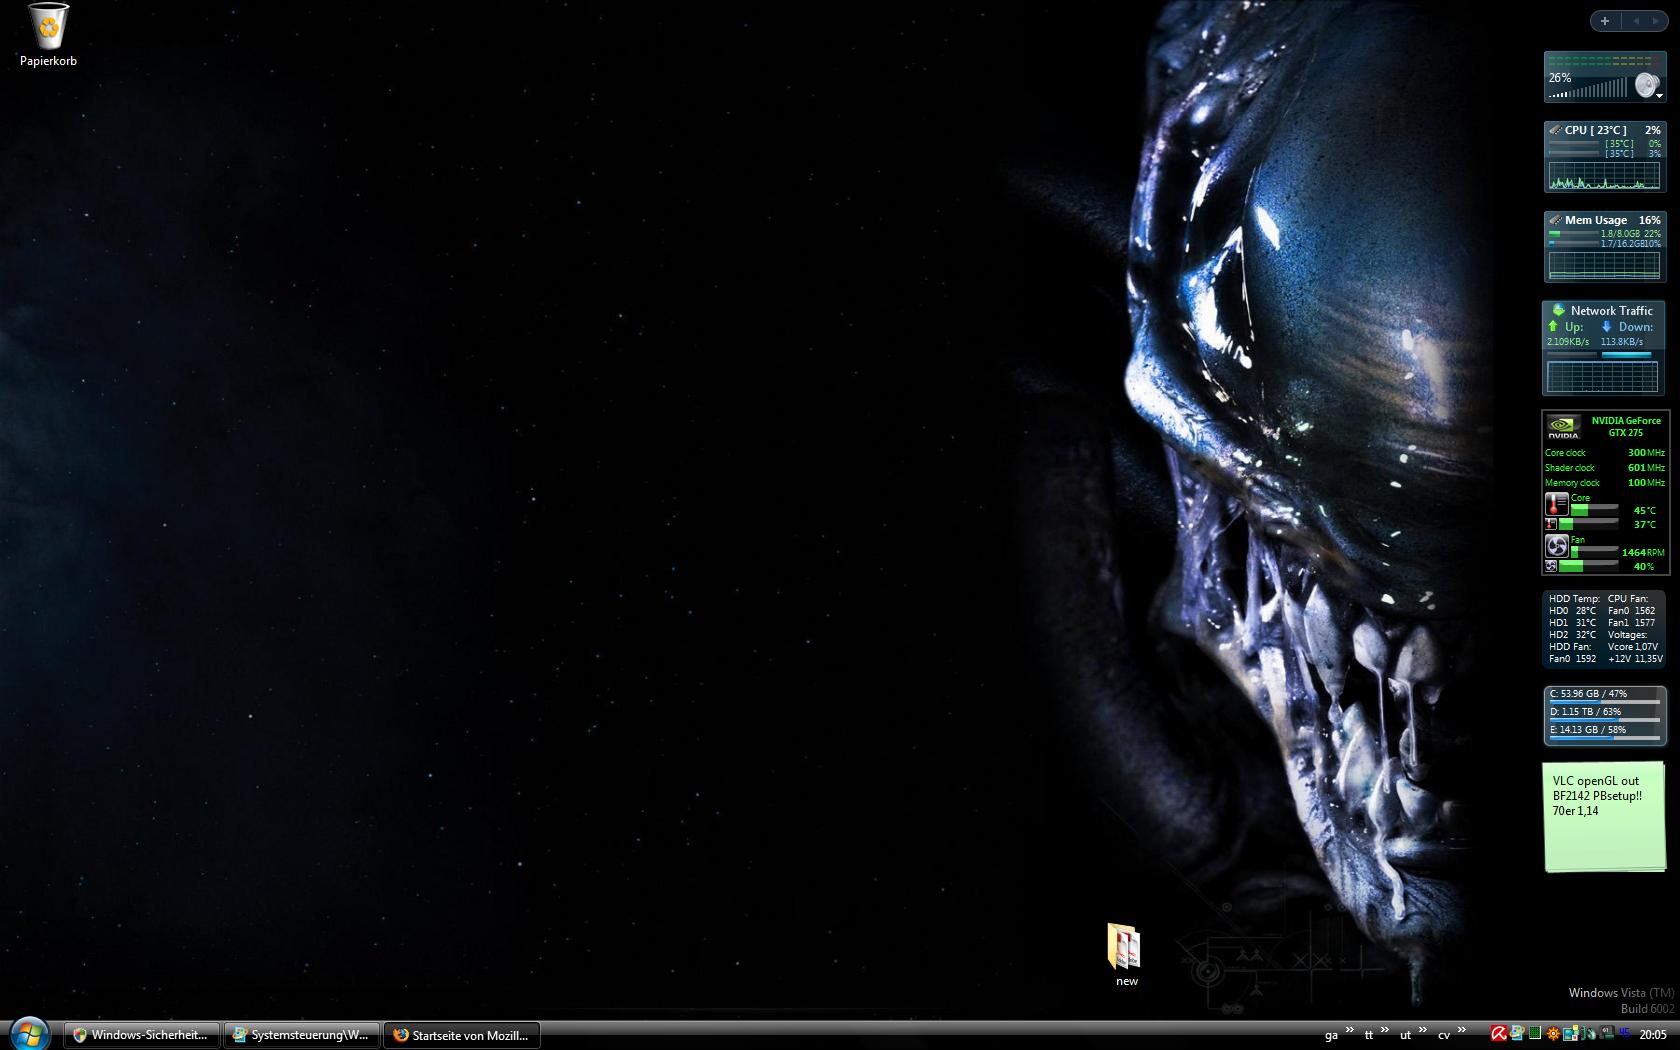
Task: Open the Windows Start orb
Action: coord(28,1034)
